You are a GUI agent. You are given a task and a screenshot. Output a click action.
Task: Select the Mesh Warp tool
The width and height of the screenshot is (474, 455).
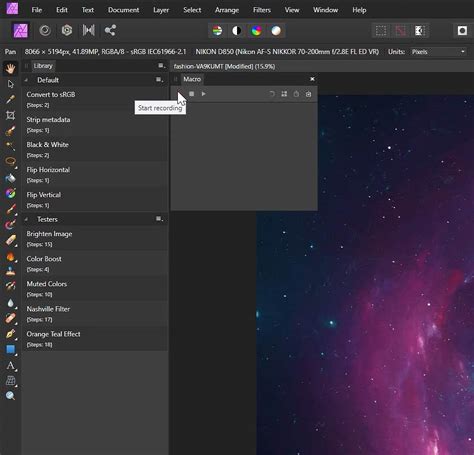10,381
